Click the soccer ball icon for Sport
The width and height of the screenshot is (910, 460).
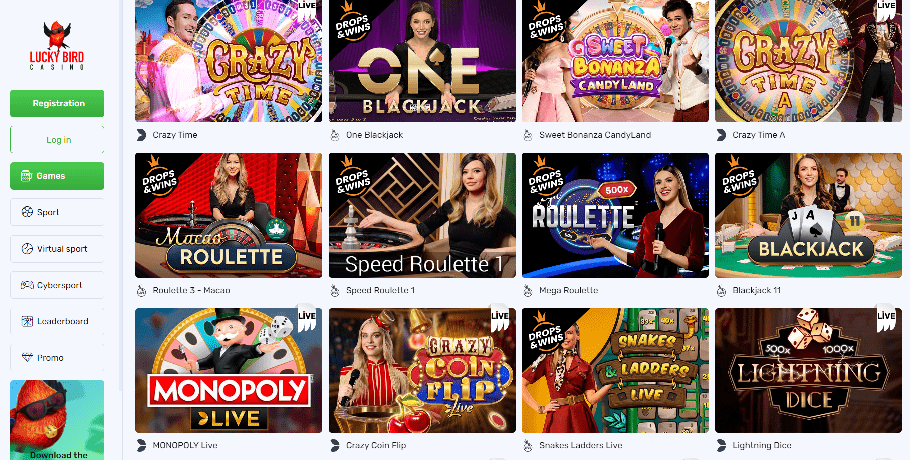pos(27,212)
